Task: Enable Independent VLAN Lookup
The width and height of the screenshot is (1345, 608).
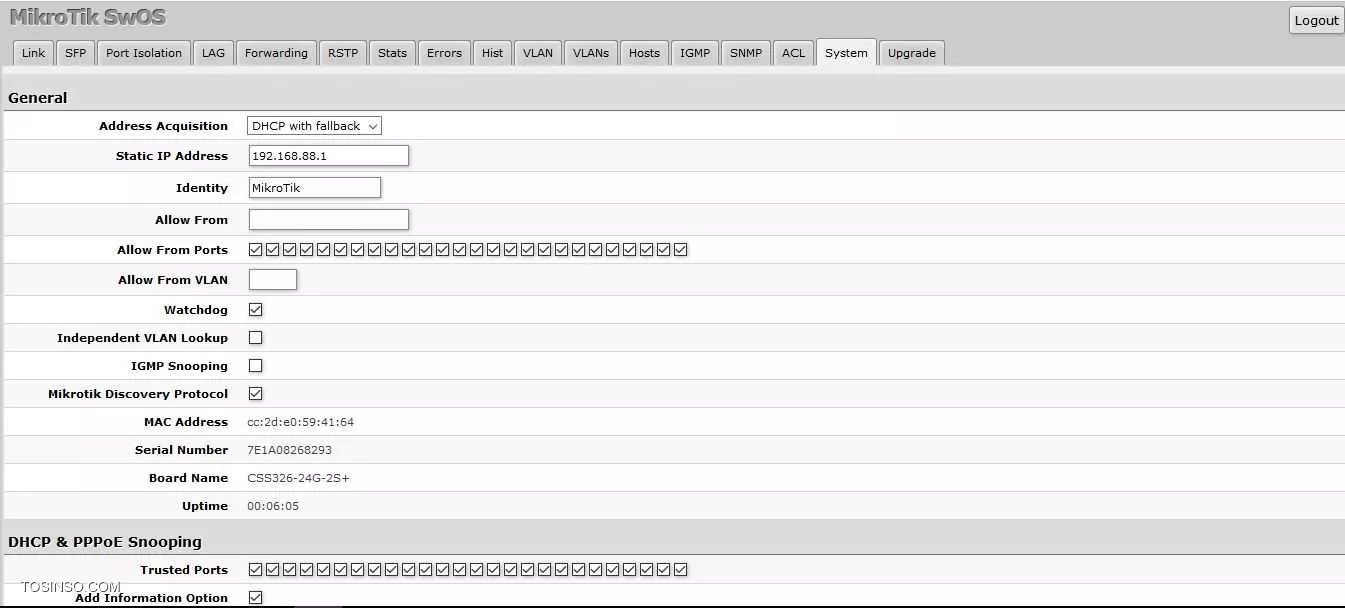Action: 256,338
